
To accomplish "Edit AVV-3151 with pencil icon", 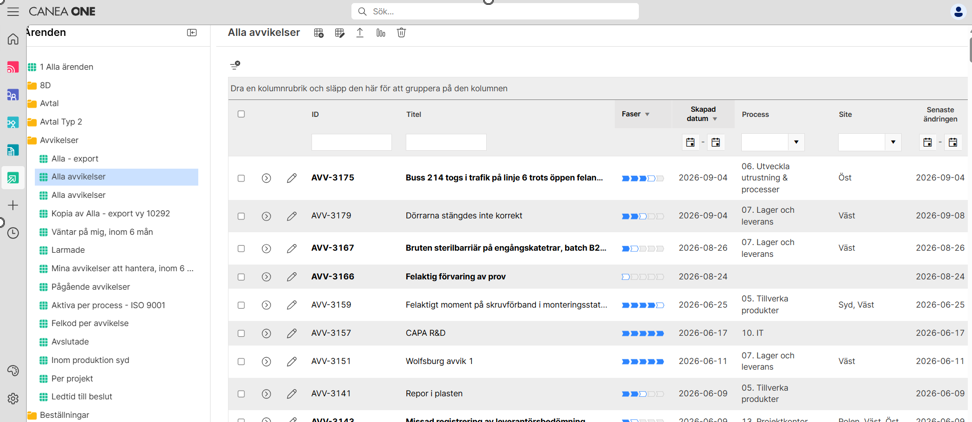I will [291, 361].
